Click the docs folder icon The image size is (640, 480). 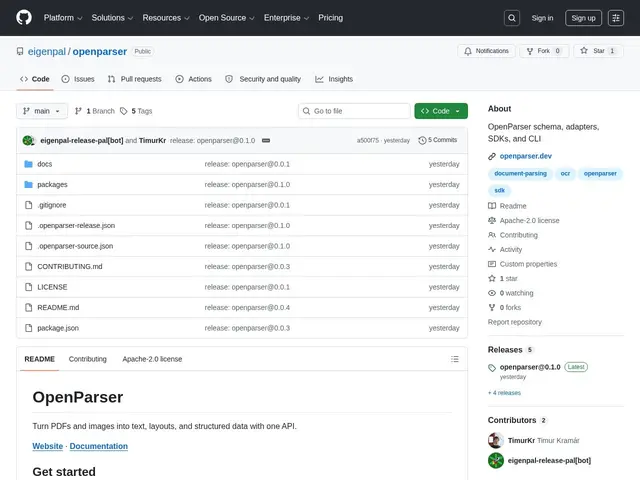[x=28, y=164]
